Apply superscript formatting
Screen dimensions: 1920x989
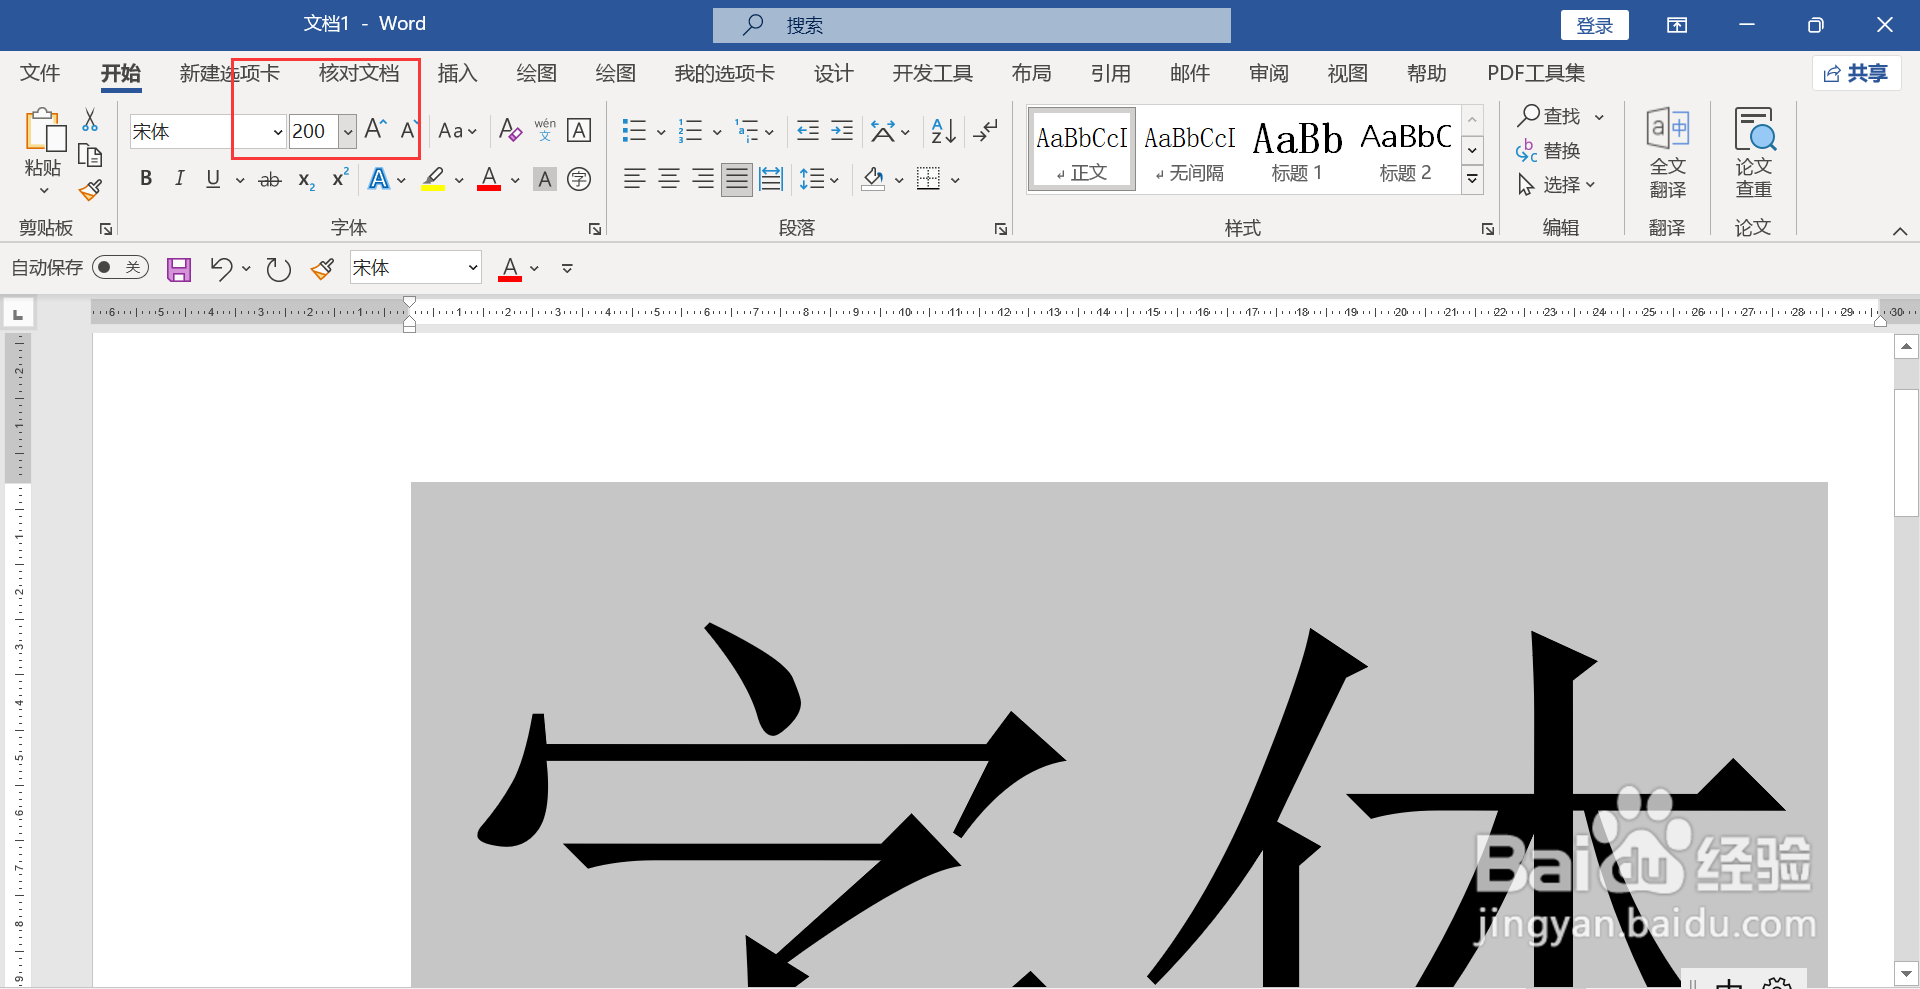(340, 178)
